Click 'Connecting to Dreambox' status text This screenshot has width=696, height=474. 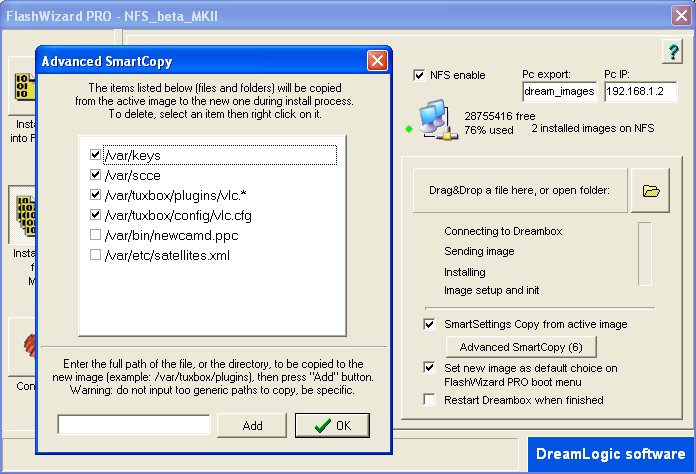[x=503, y=231]
